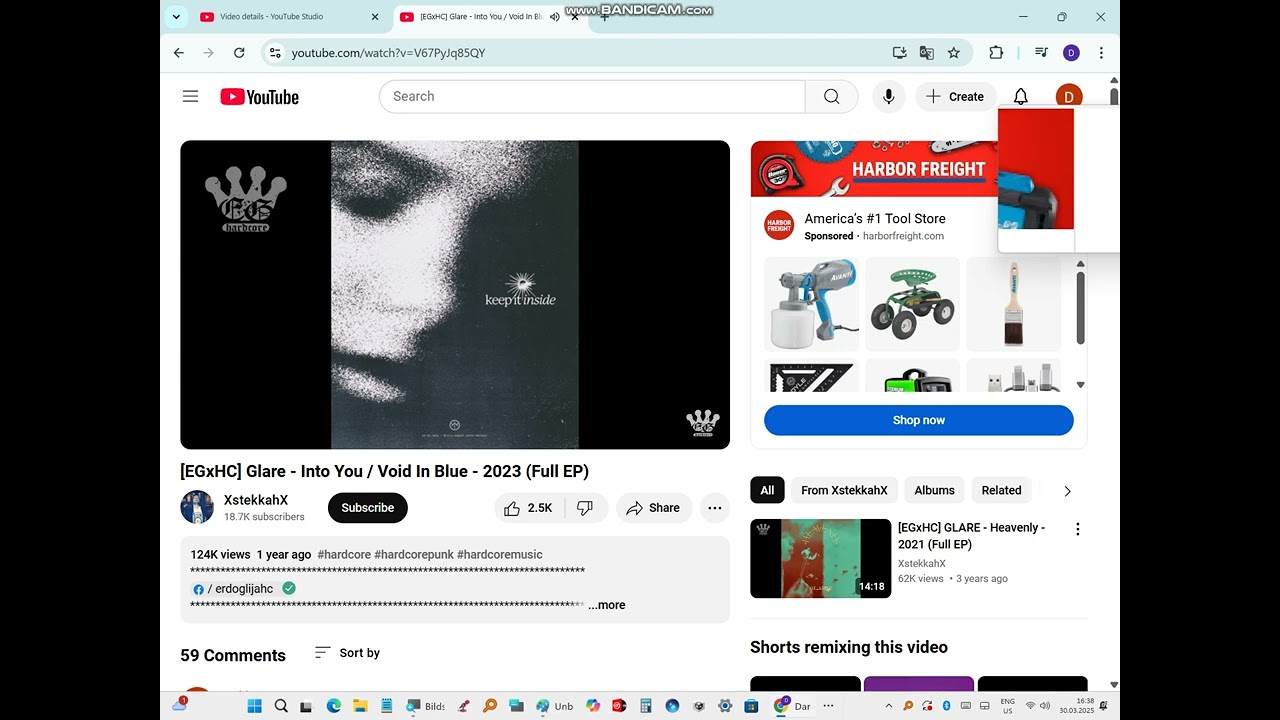Go to the YouTube home logo
The width and height of the screenshot is (1280, 720).
click(x=259, y=97)
